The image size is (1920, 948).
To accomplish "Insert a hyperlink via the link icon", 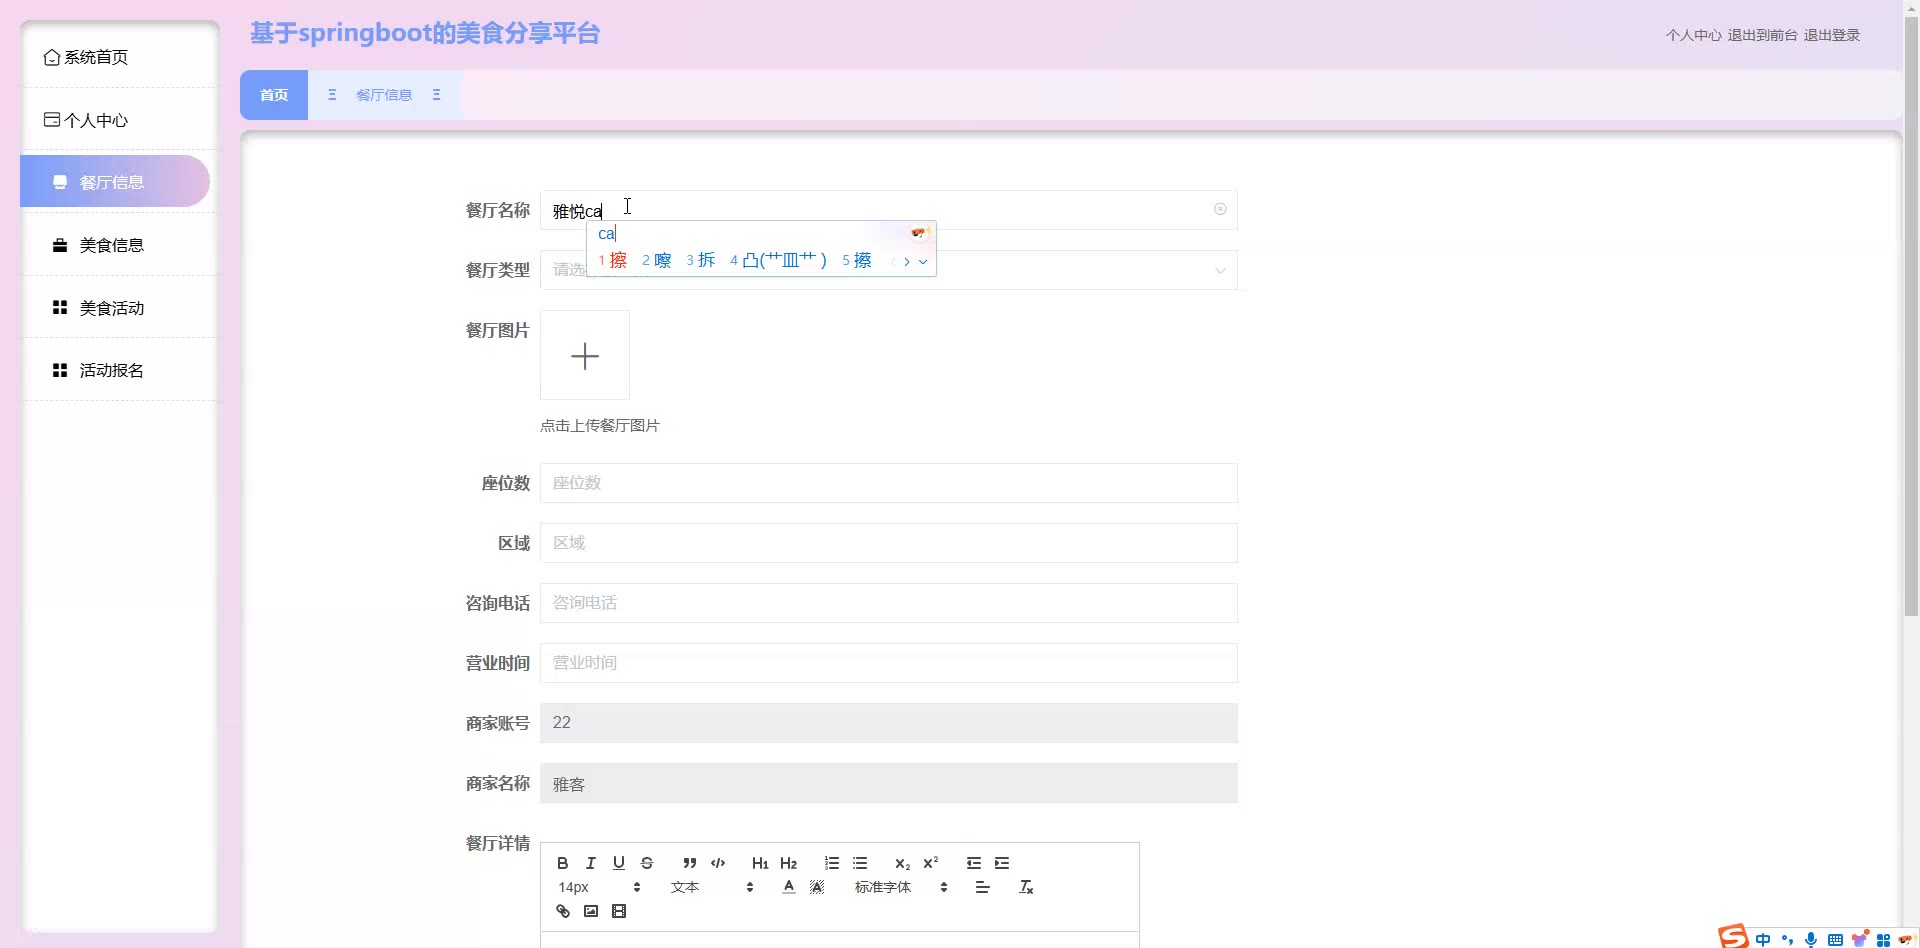I will pyautogui.click(x=563, y=911).
